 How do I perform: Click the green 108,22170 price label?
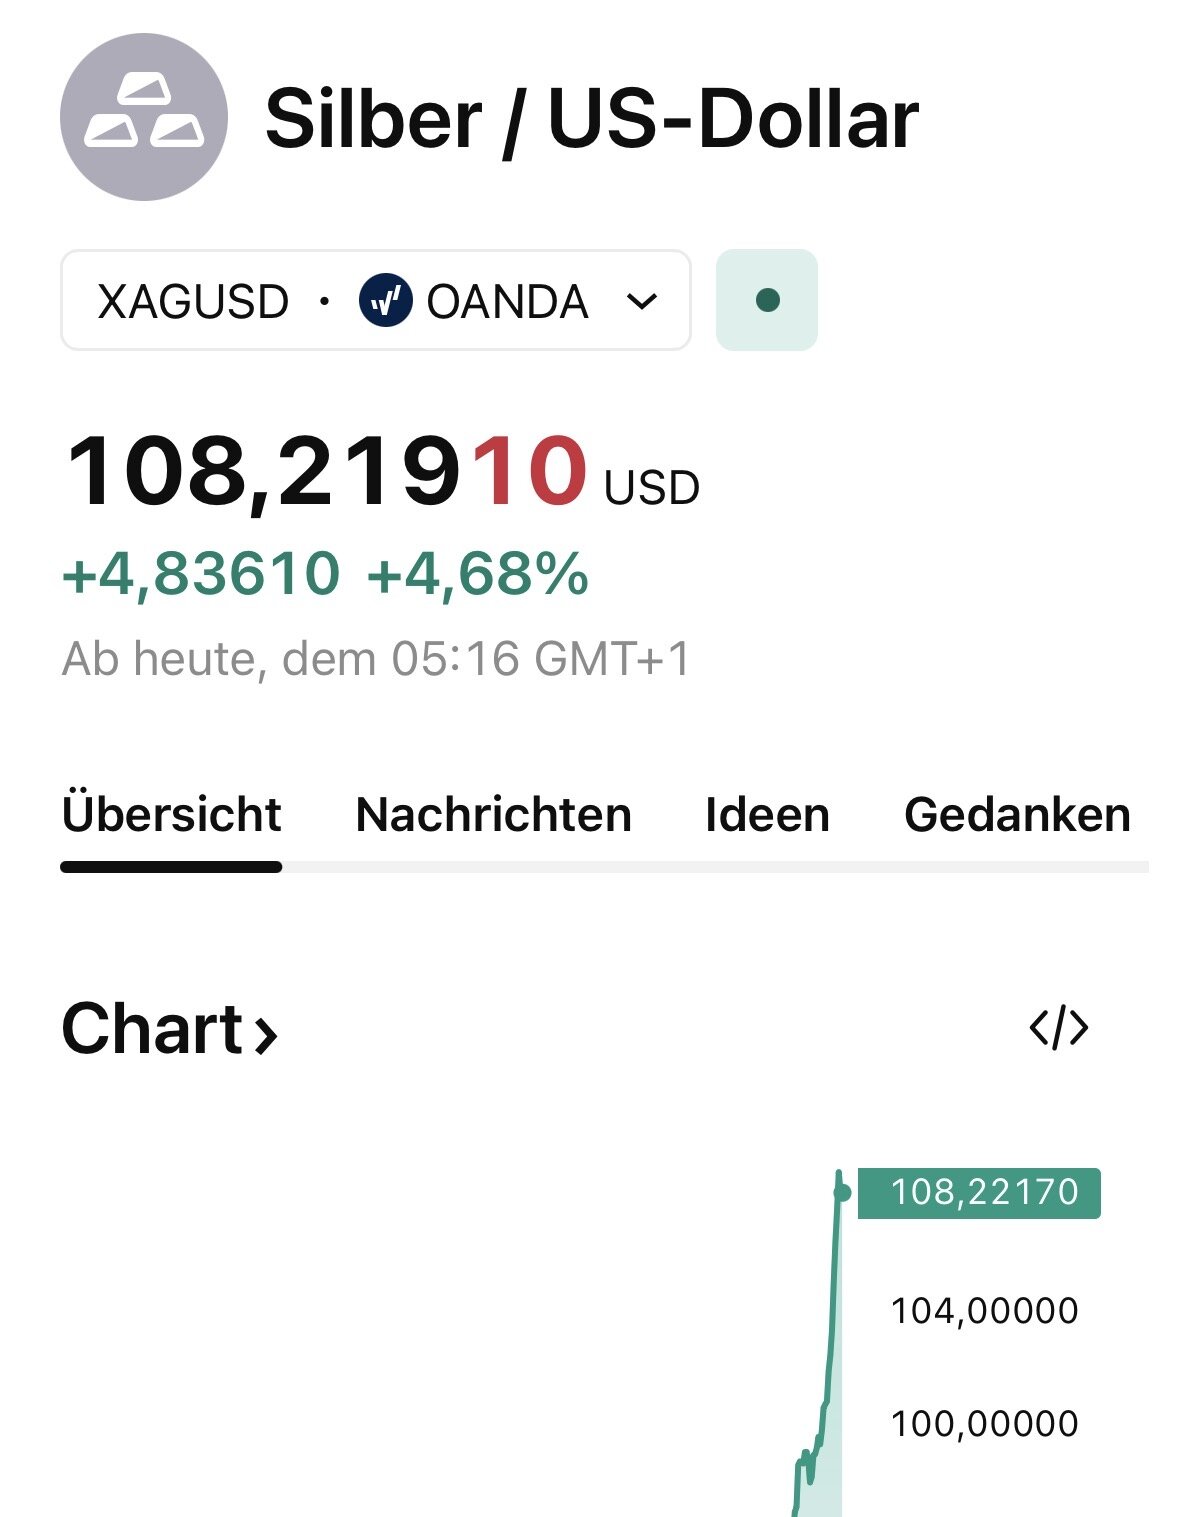[981, 1193]
